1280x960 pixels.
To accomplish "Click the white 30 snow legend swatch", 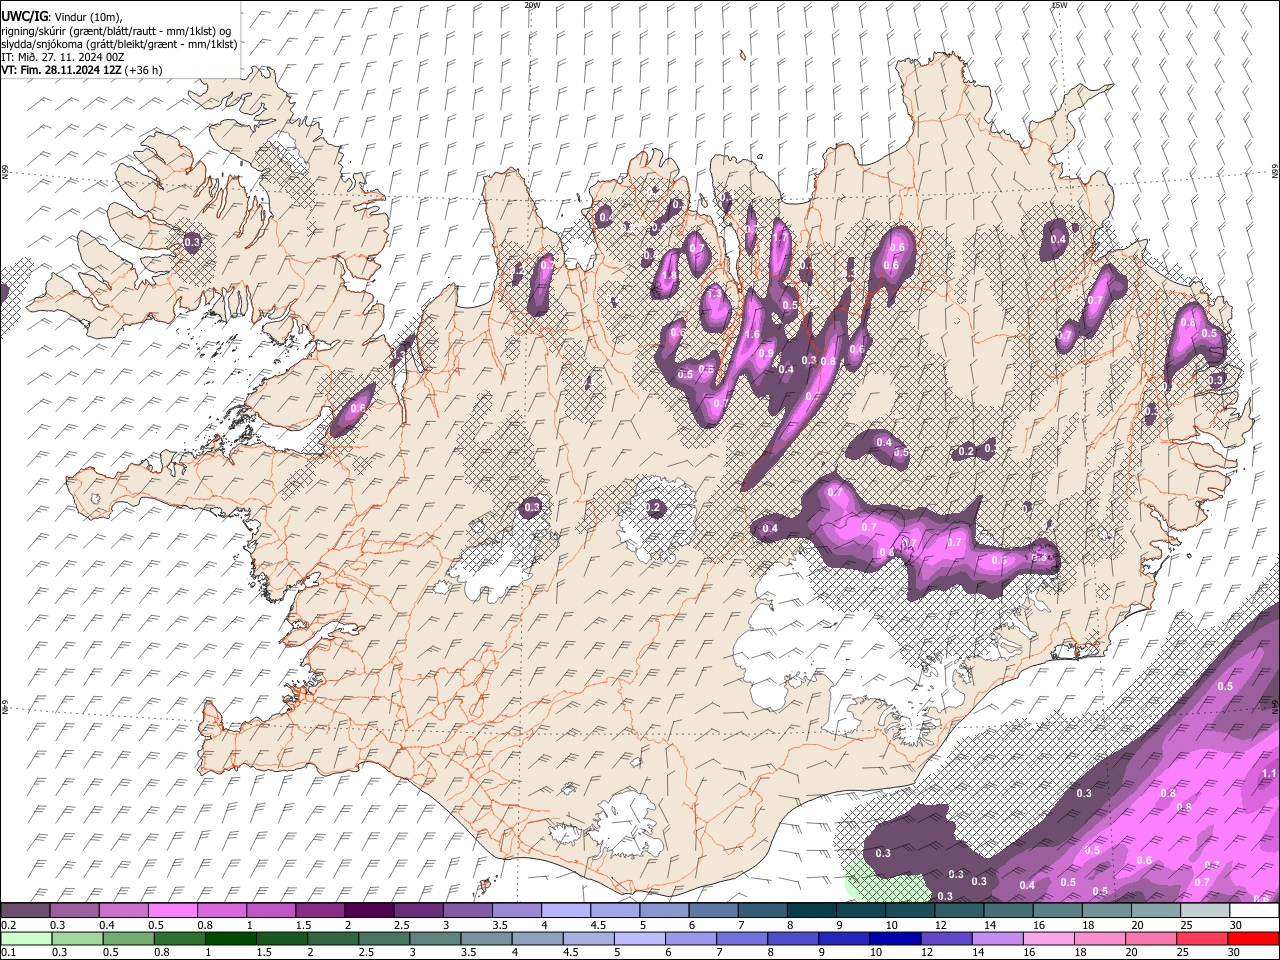I will click(x=1254, y=911).
